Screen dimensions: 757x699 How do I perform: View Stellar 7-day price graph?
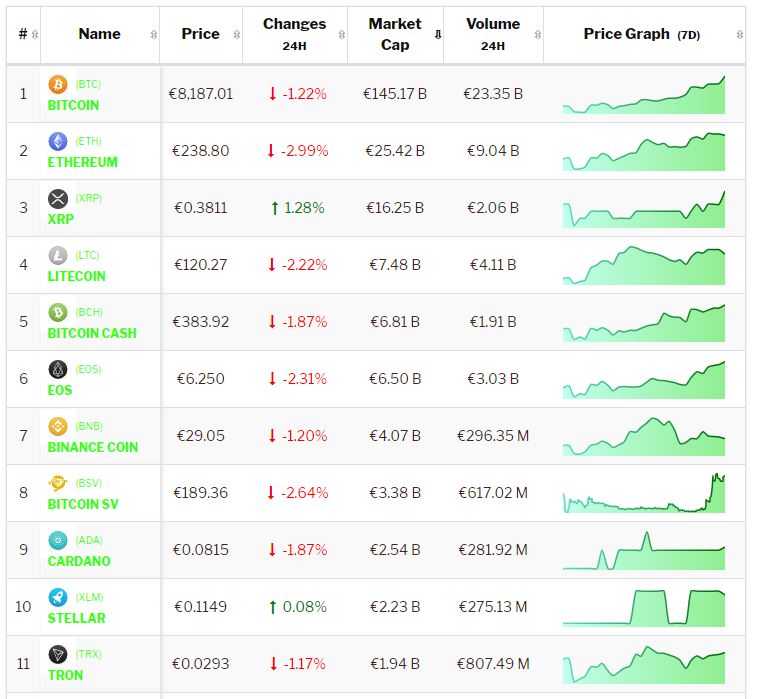644,607
